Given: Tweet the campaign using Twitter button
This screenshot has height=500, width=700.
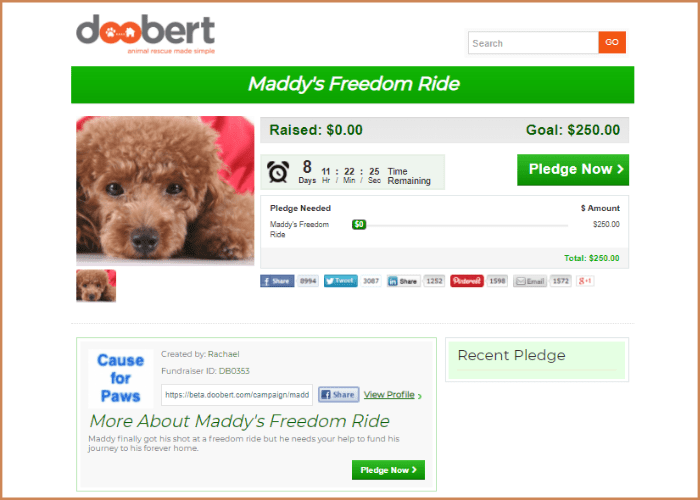Looking at the screenshot, I should point(341,281).
